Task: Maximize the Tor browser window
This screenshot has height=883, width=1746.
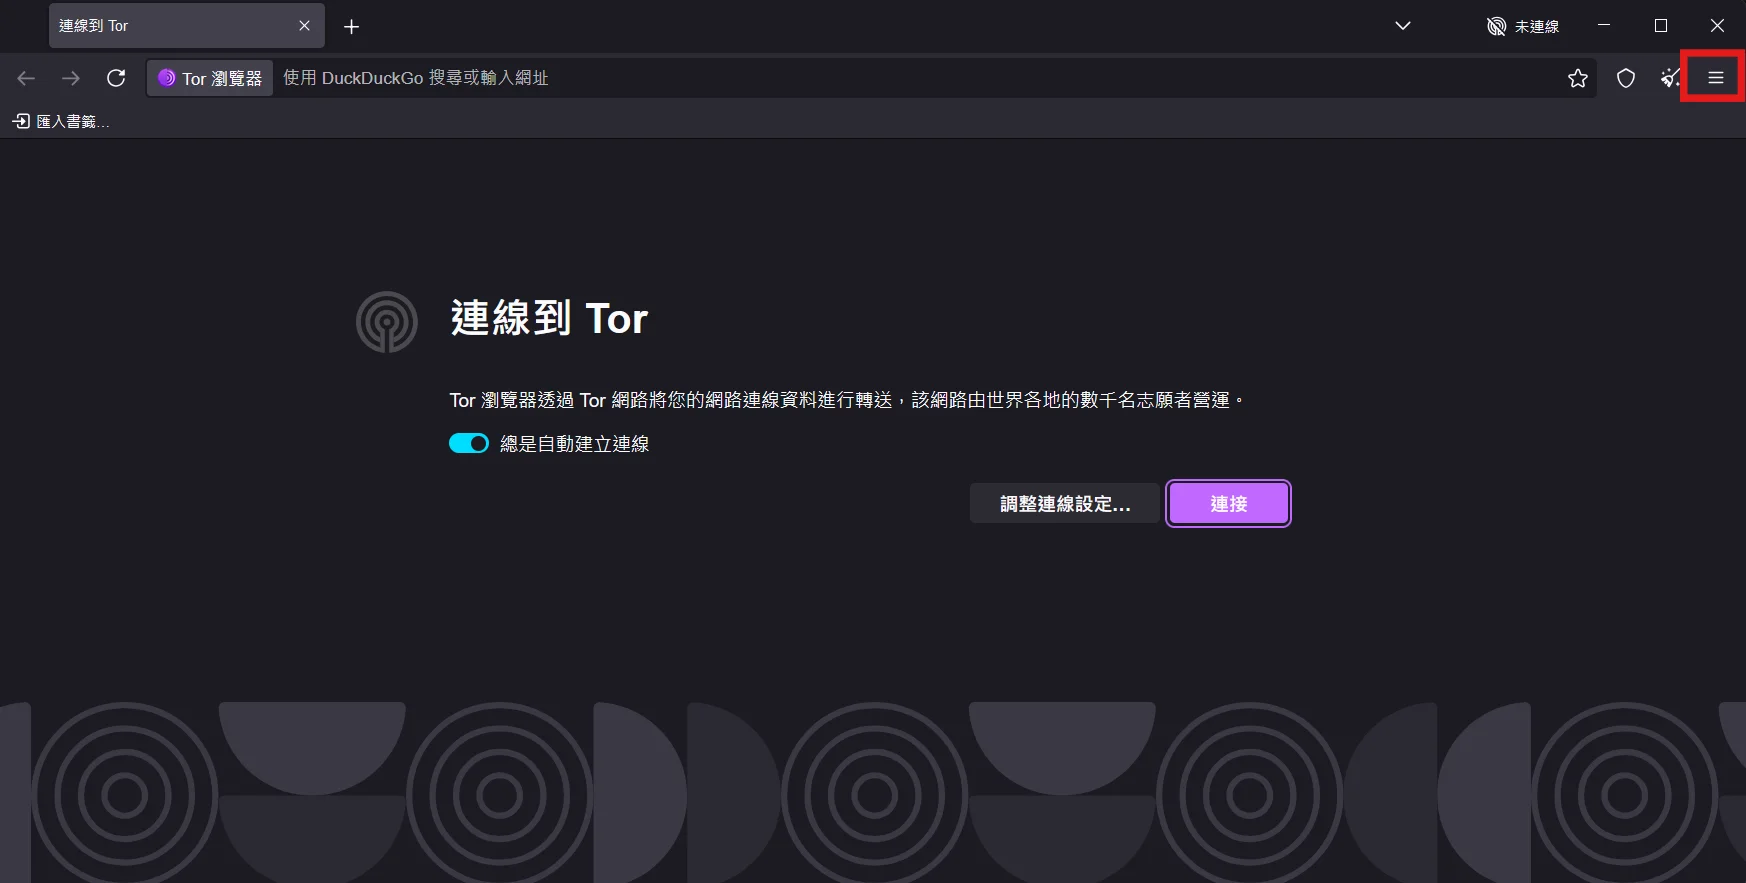Action: click(1661, 26)
